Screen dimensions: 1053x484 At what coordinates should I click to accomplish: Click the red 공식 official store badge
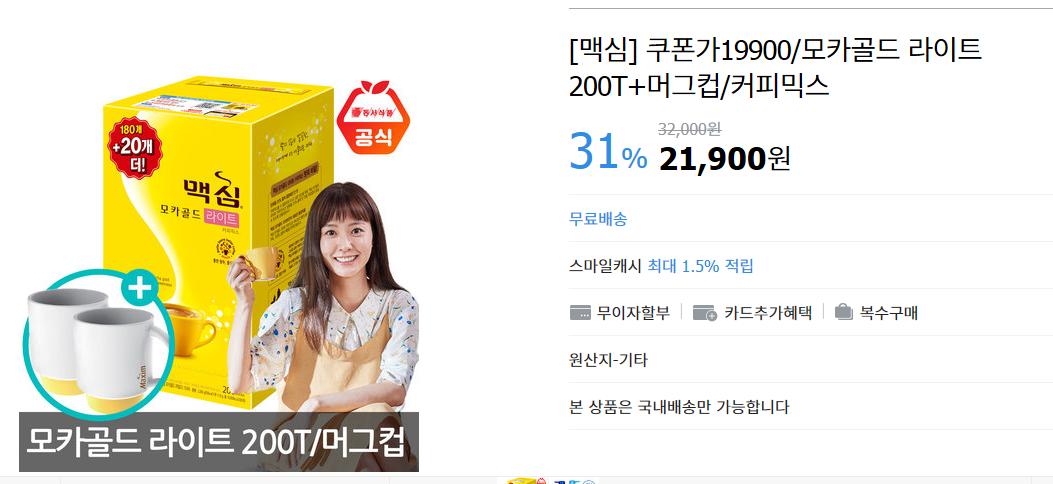[x=372, y=117]
